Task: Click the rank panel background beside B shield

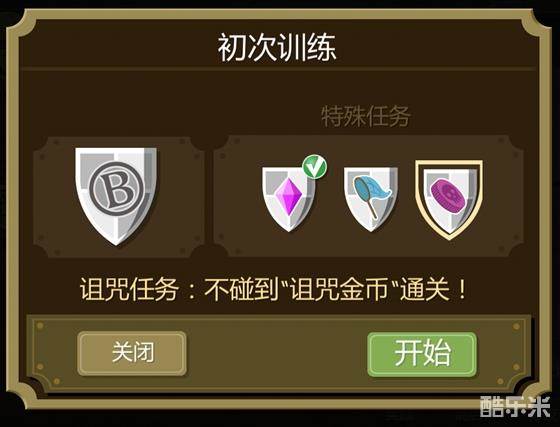Action: 54,196
